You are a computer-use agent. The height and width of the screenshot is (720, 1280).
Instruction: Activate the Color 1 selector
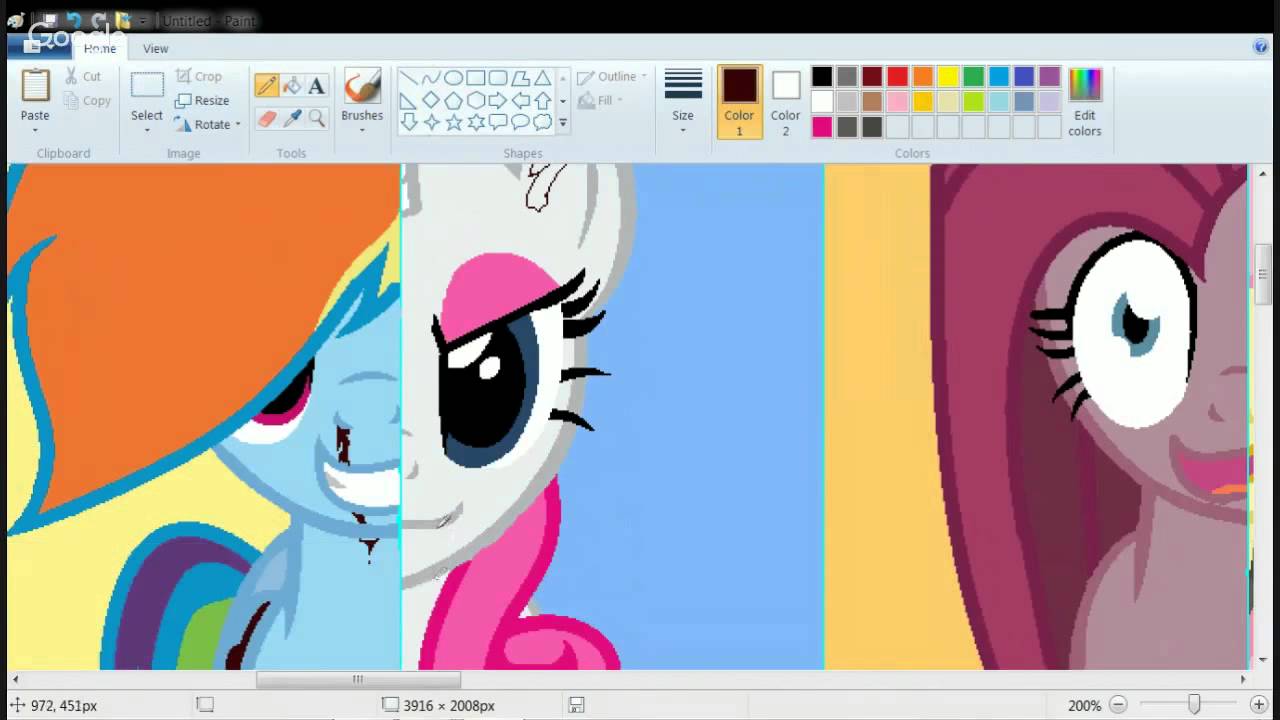739,101
